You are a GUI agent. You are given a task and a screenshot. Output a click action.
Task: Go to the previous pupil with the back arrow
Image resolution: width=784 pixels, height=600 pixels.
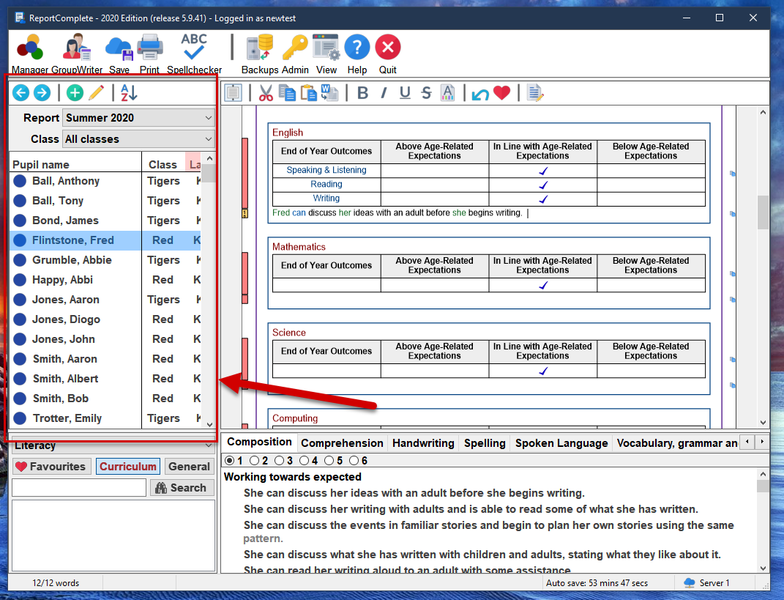[x=21, y=92]
